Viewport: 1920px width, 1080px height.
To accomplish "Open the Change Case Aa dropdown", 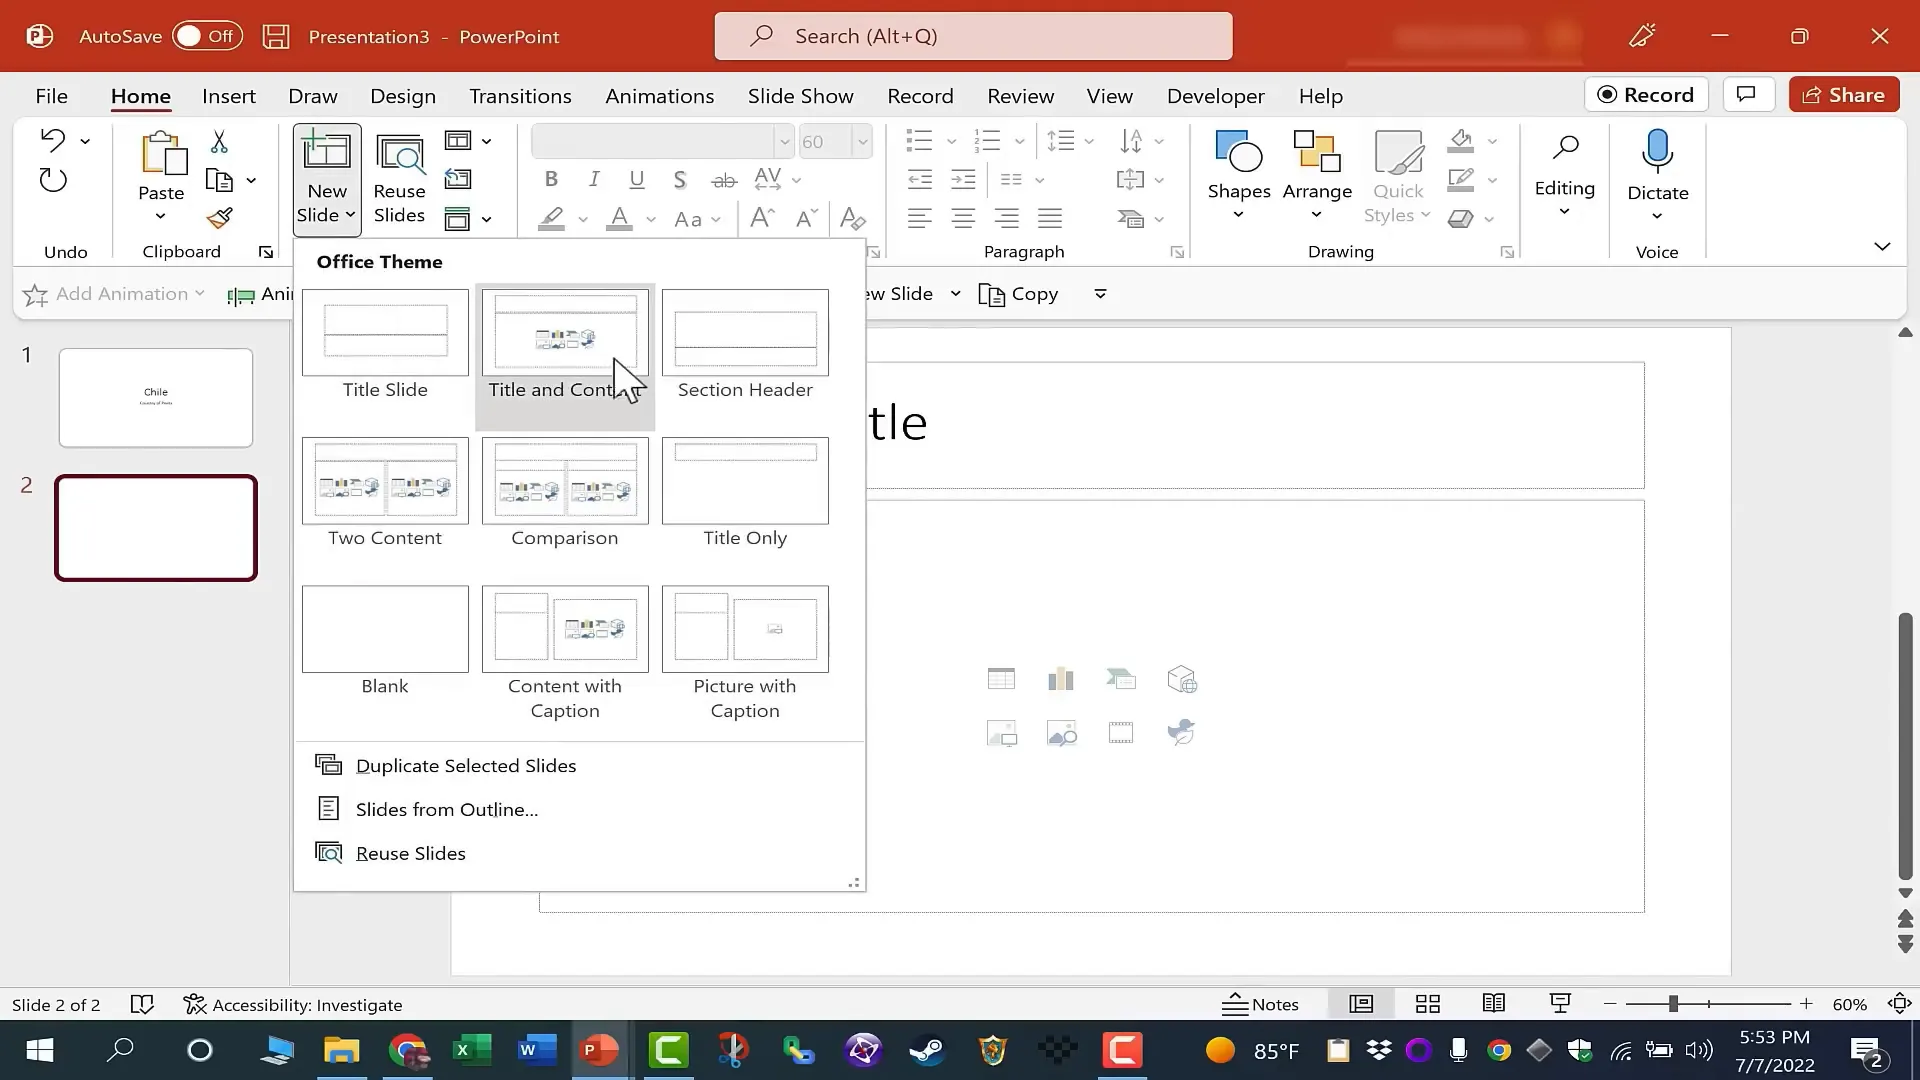I will click(697, 219).
